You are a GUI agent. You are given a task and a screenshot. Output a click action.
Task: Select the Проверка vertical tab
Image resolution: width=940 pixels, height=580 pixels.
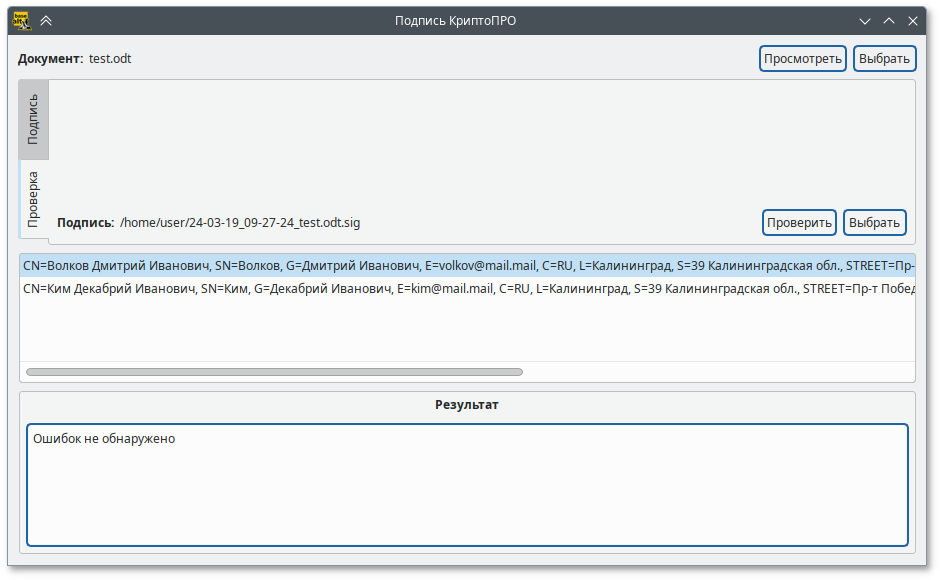tap(34, 200)
